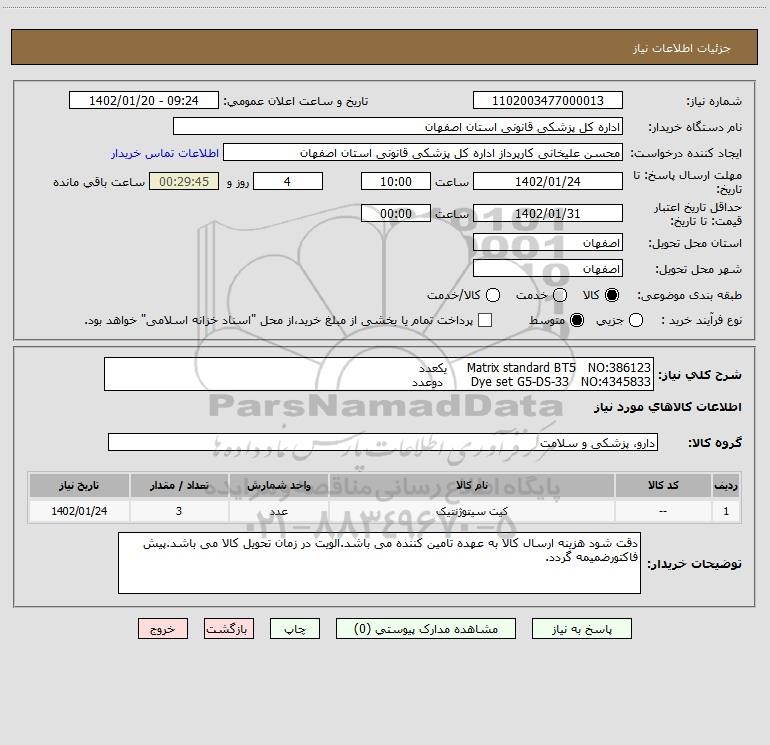The width and height of the screenshot is (770, 745).
Task: Select the کالا/خدمت radio button
Action: click(493, 295)
